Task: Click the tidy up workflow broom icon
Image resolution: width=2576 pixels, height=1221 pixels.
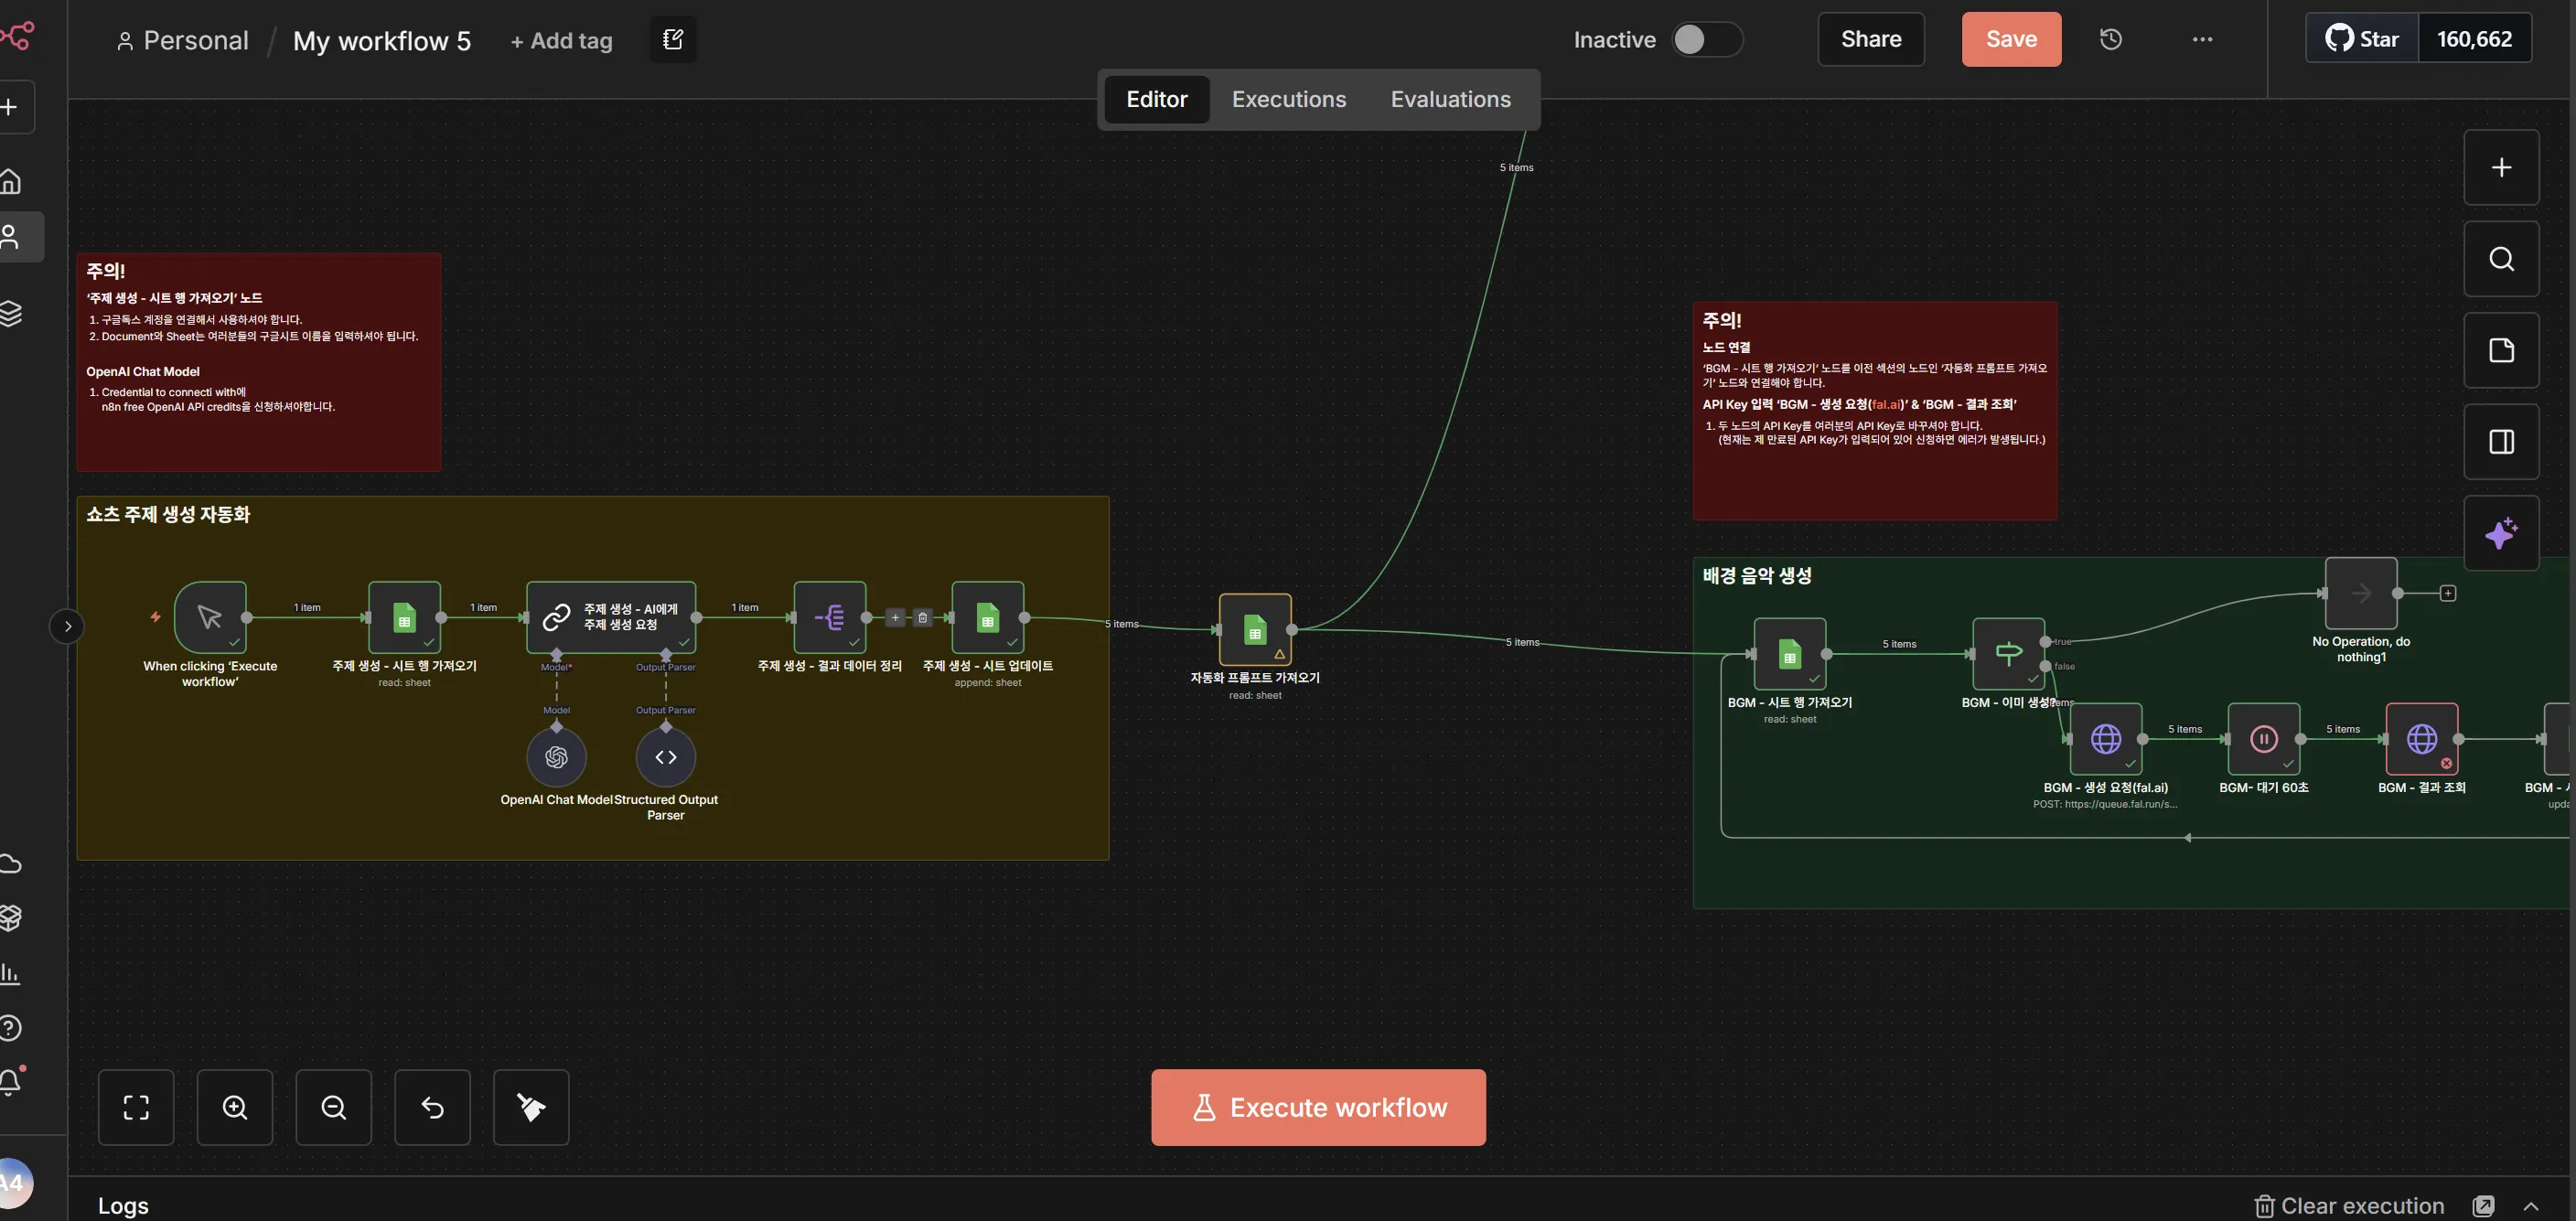Action: pos(531,1107)
